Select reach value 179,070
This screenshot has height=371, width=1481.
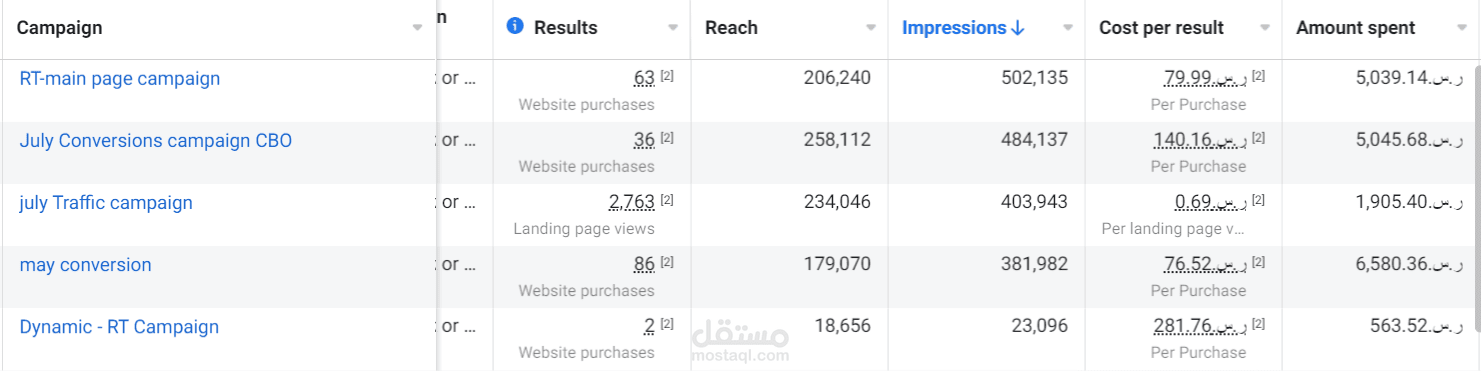click(838, 264)
